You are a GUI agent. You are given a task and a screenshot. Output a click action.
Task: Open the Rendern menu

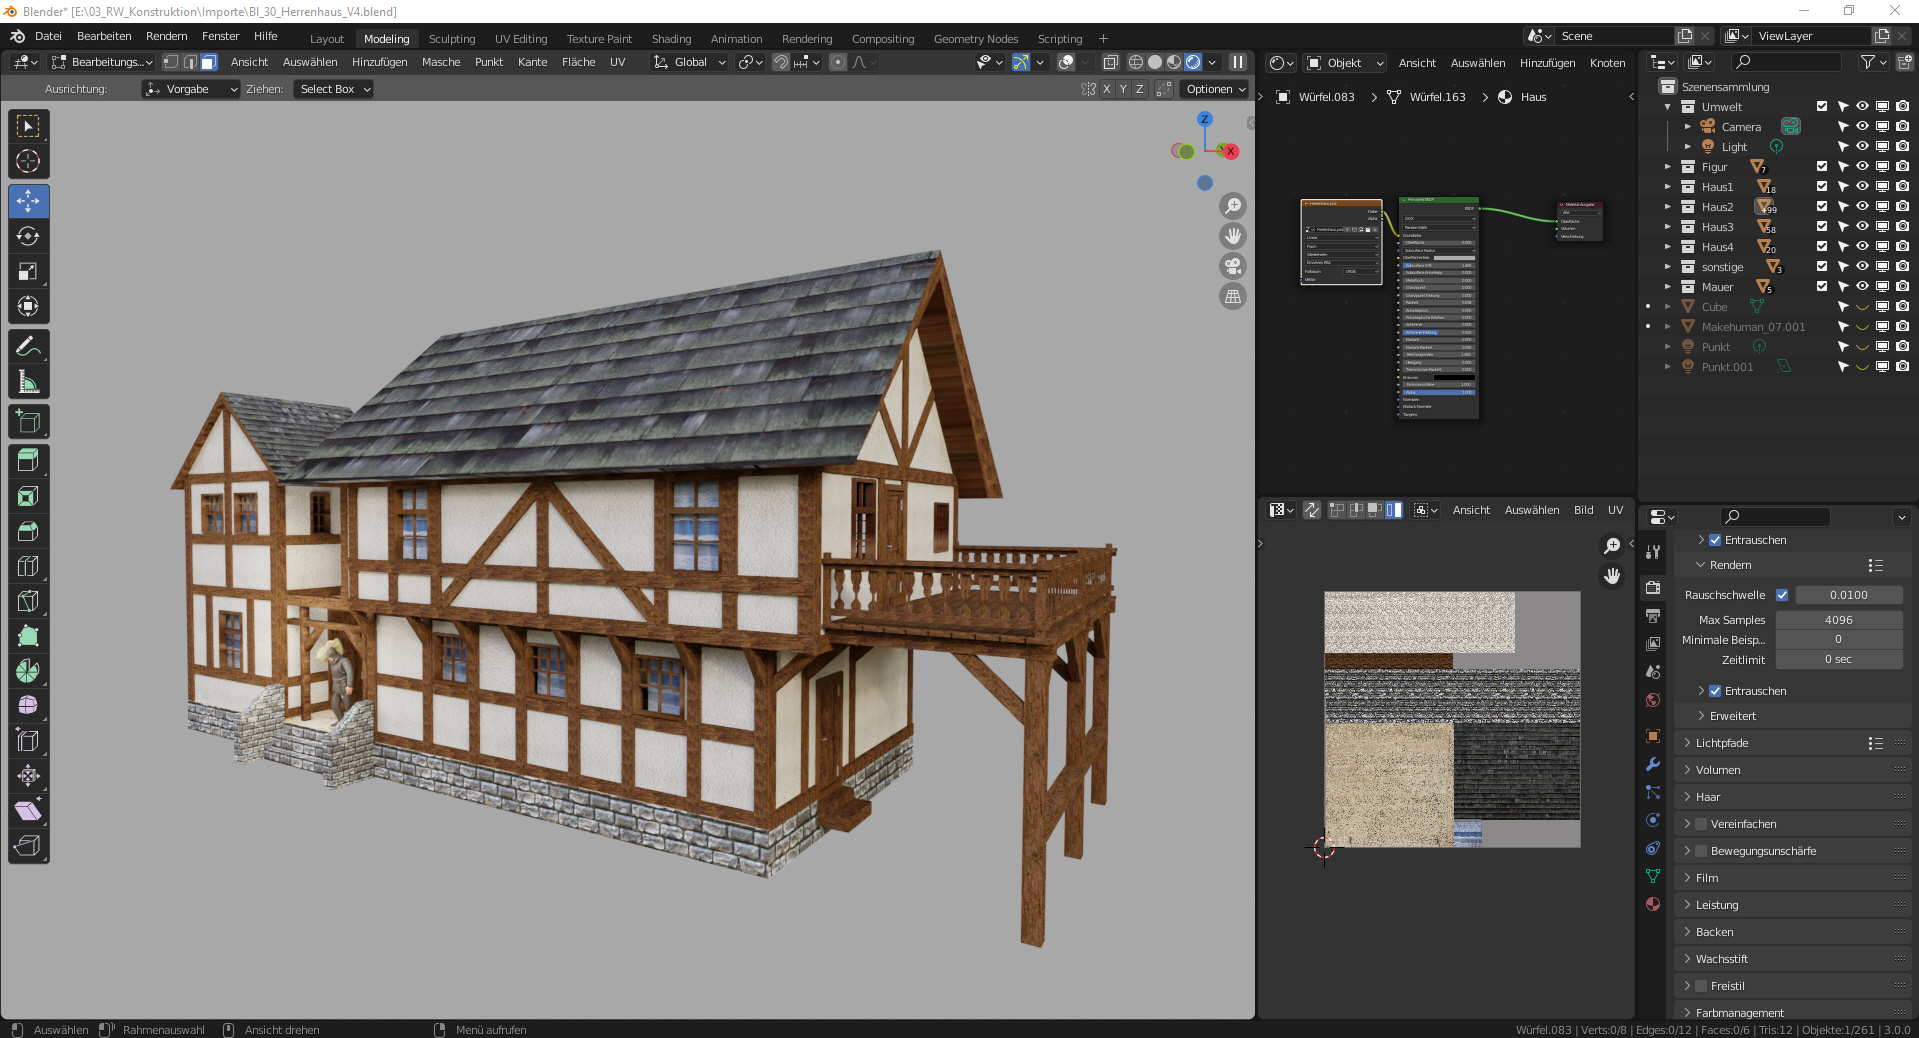166,36
